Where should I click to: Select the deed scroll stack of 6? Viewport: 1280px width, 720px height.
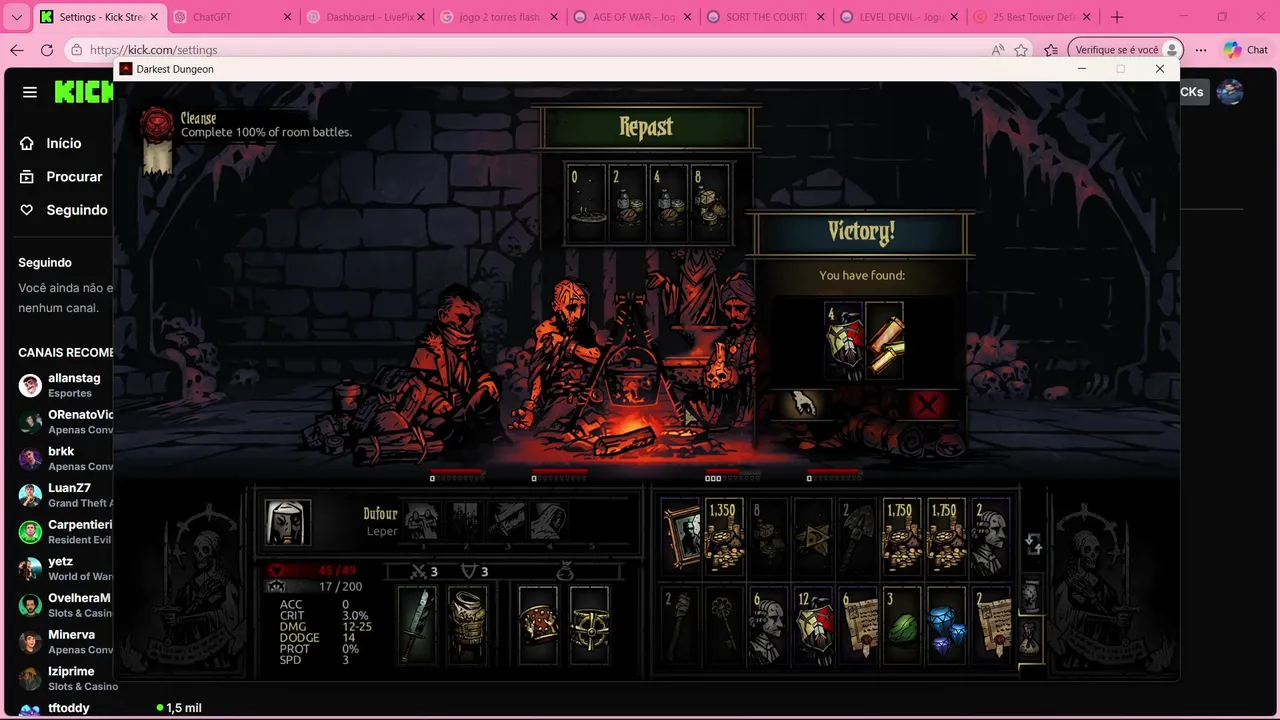857,625
